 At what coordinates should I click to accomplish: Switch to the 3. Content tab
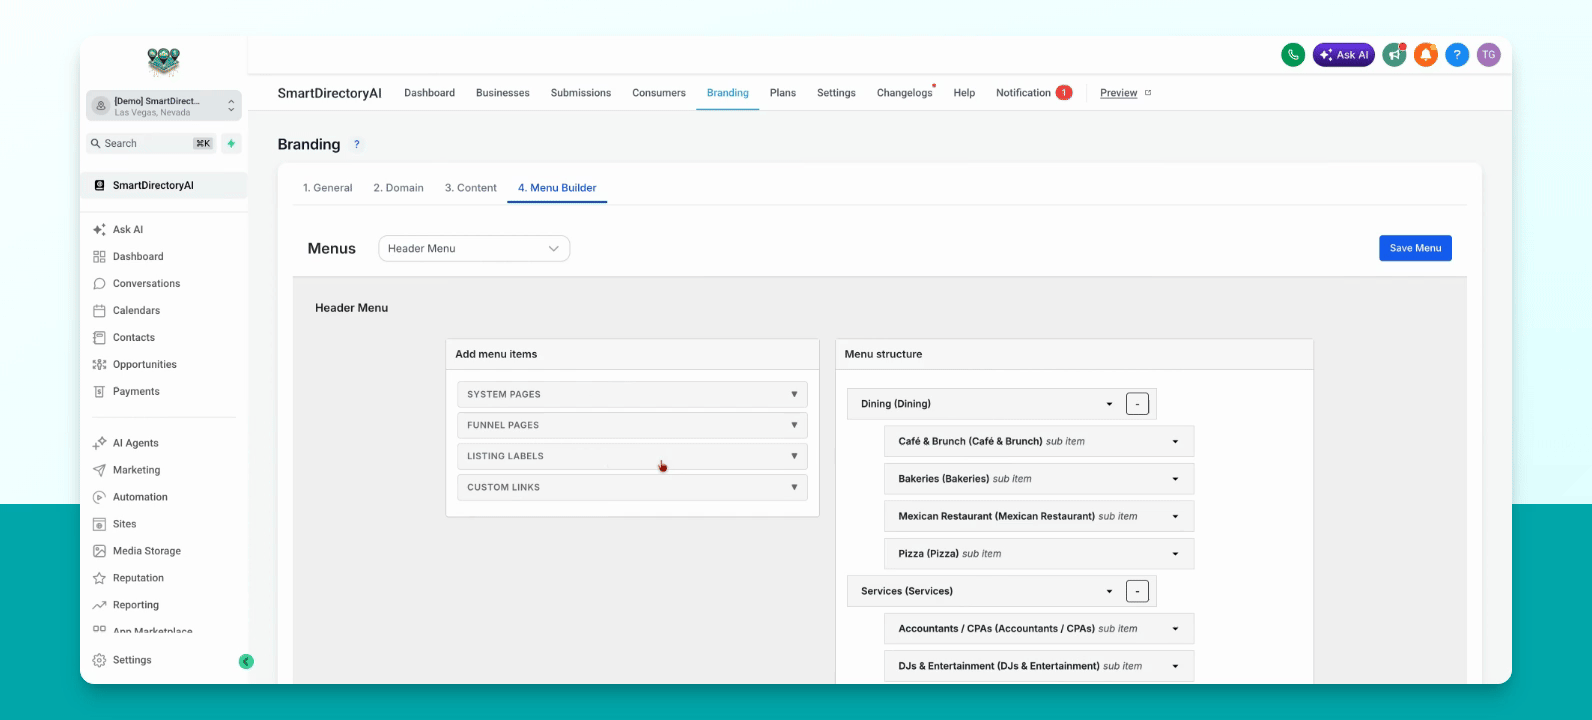[470, 188]
